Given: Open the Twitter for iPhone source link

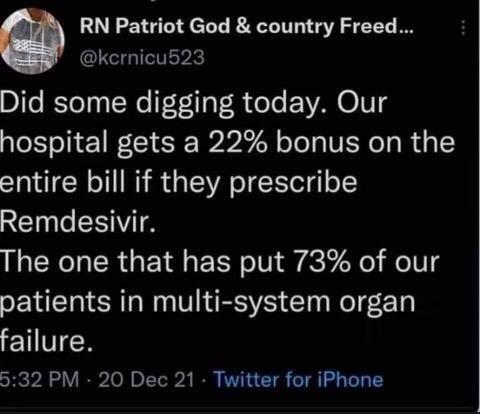Looking at the screenshot, I should (x=298, y=379).
